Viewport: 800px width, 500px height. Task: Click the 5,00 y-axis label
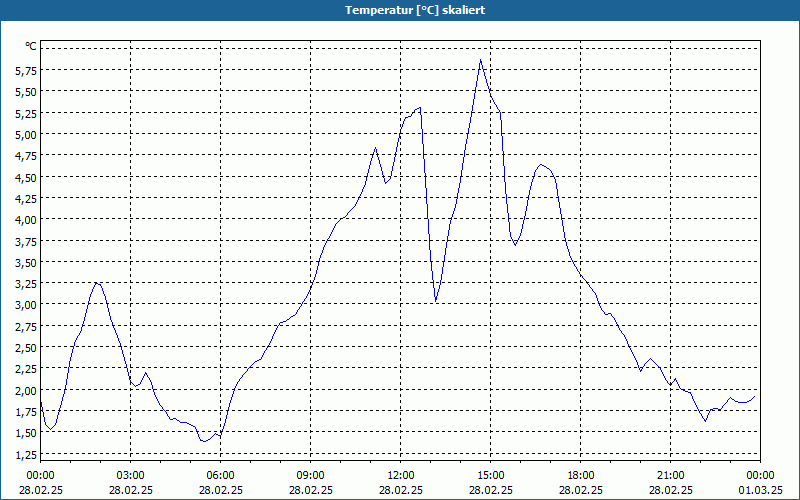[26, 134]
